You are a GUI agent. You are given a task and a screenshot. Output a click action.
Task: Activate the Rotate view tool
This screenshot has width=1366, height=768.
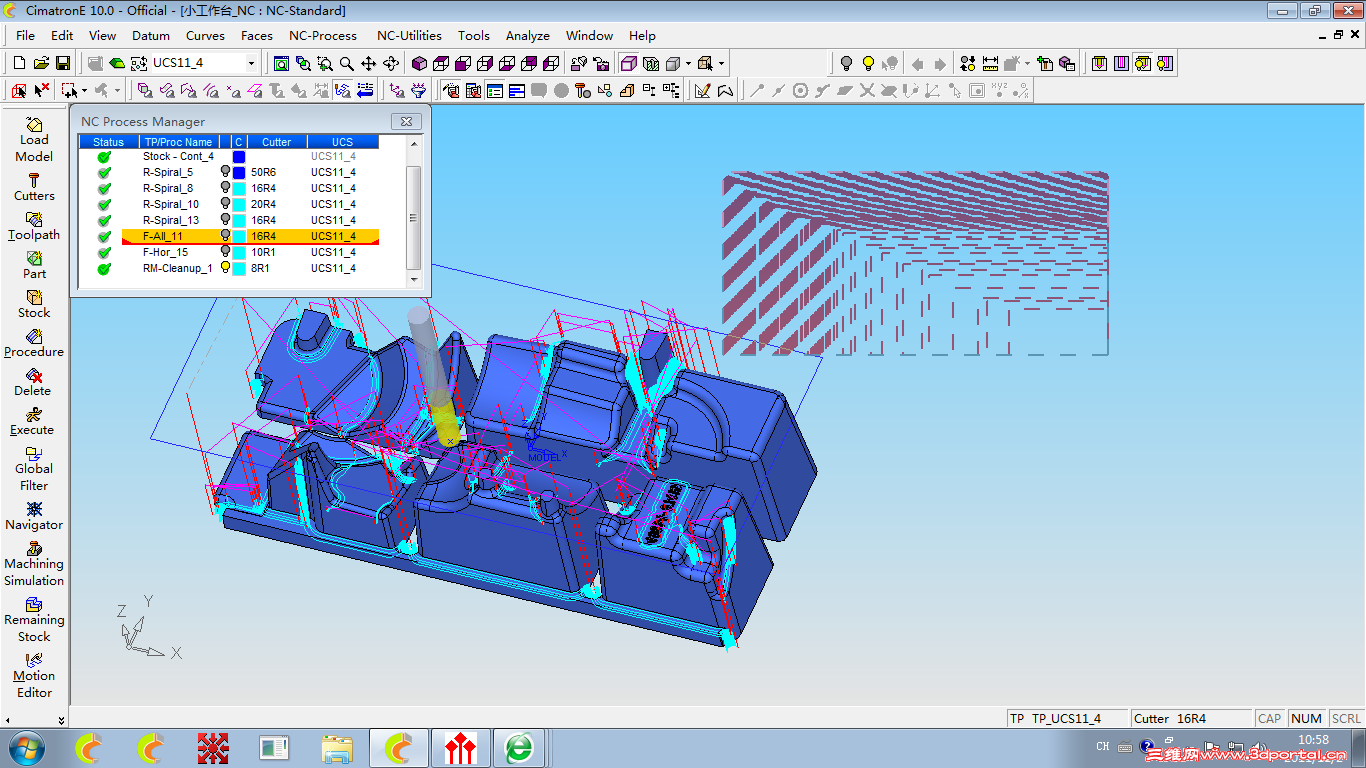[x=391, y=63]
